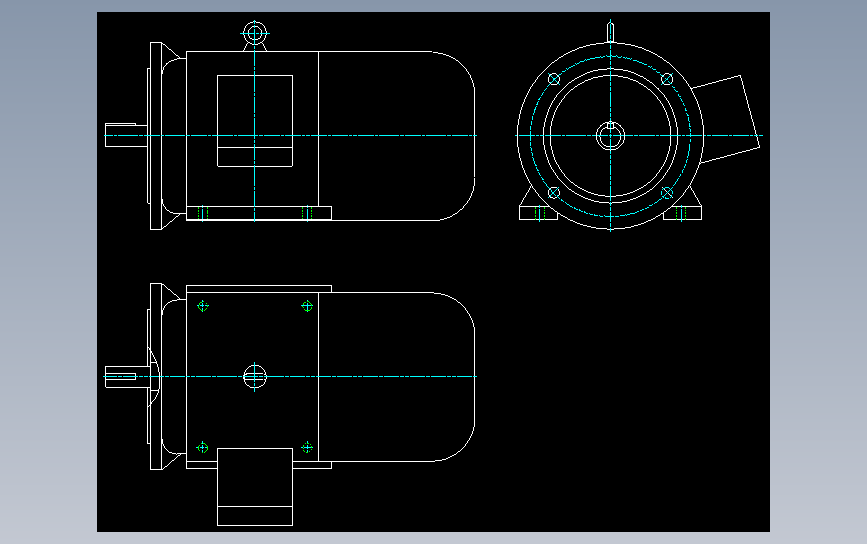Select the rounded fan cover in the side view
This screenshot has height=544, width=867.
pos(396,136)
